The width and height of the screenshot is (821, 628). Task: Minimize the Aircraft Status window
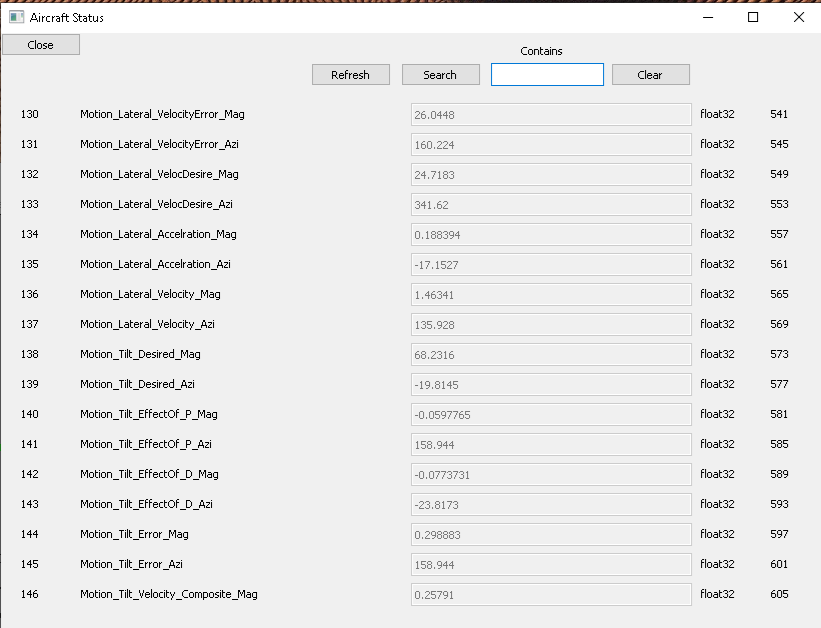(x=708, y=17)
